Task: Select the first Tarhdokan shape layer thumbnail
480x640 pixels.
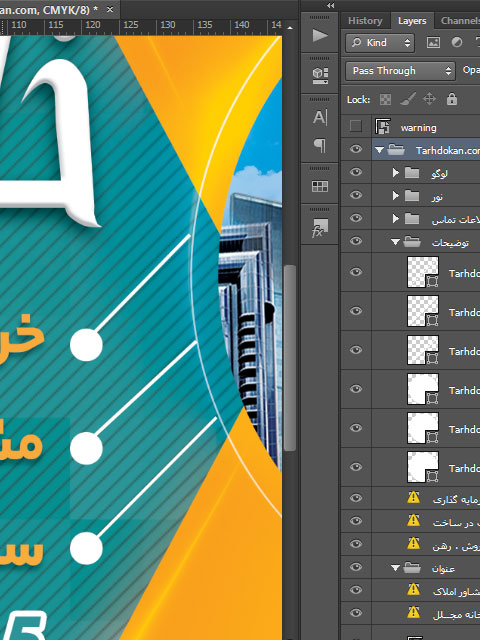Action: [x=423, y=272]
